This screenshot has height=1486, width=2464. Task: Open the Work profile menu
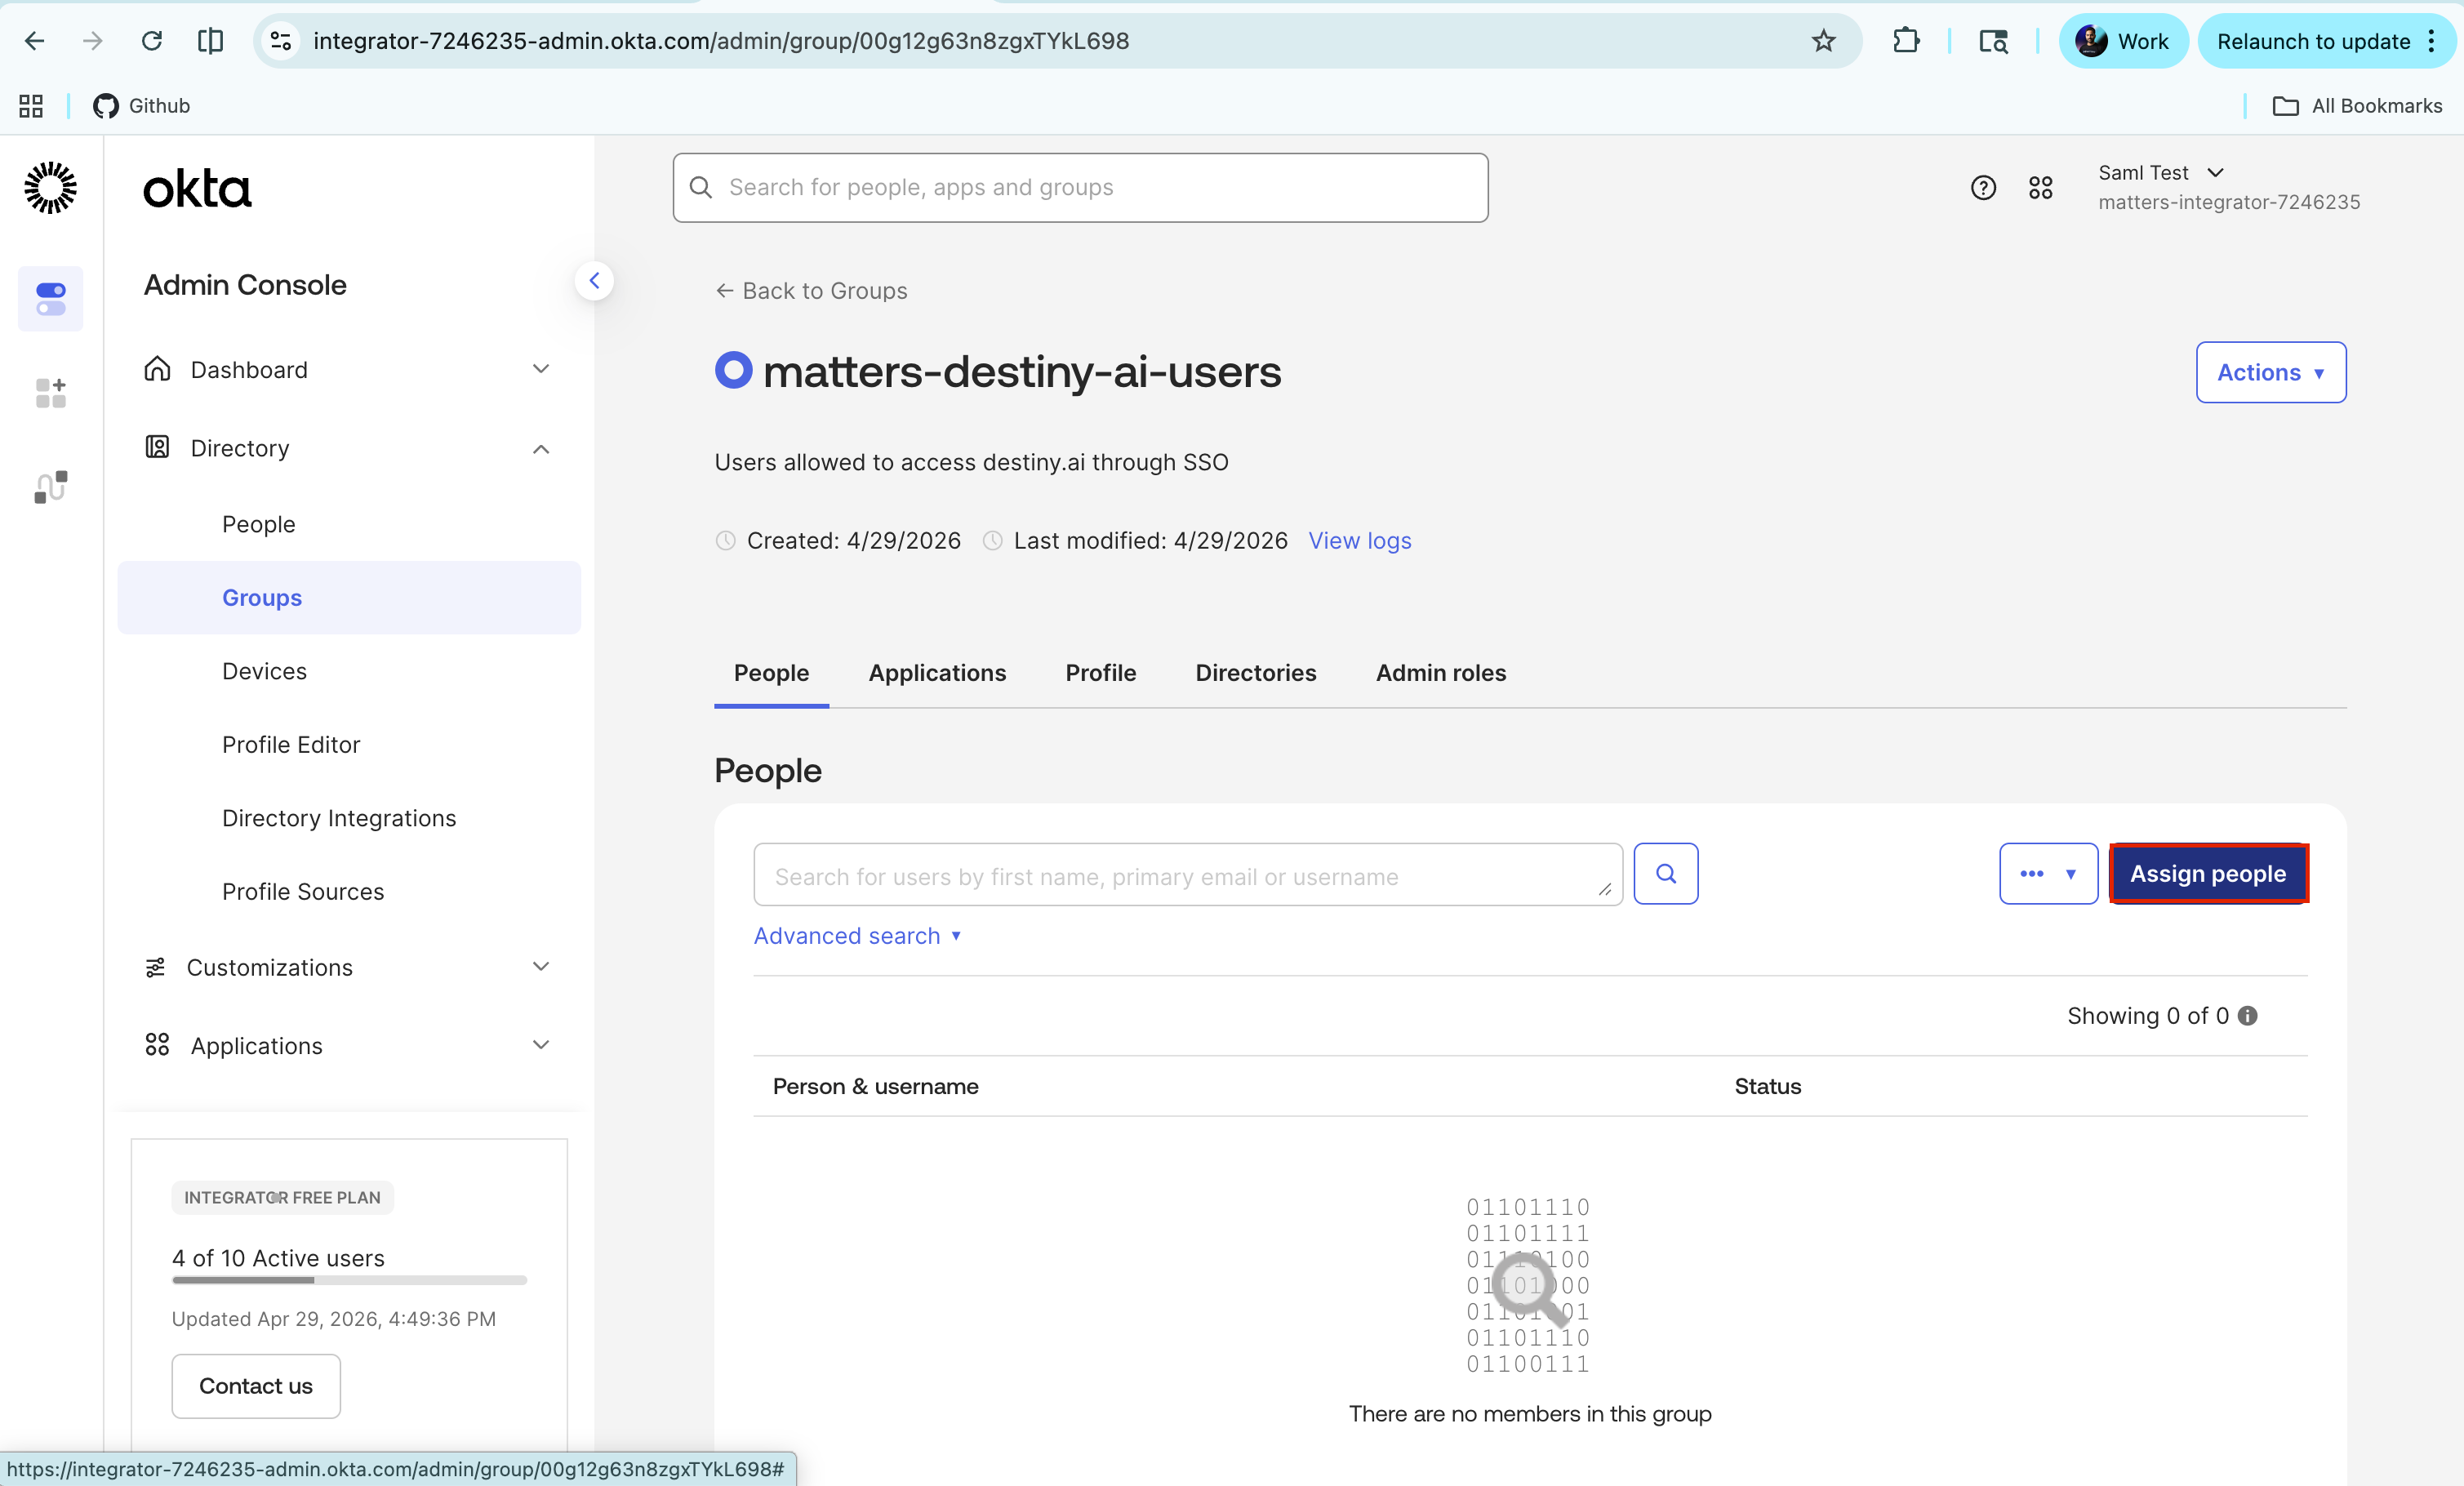point(2122,41)
